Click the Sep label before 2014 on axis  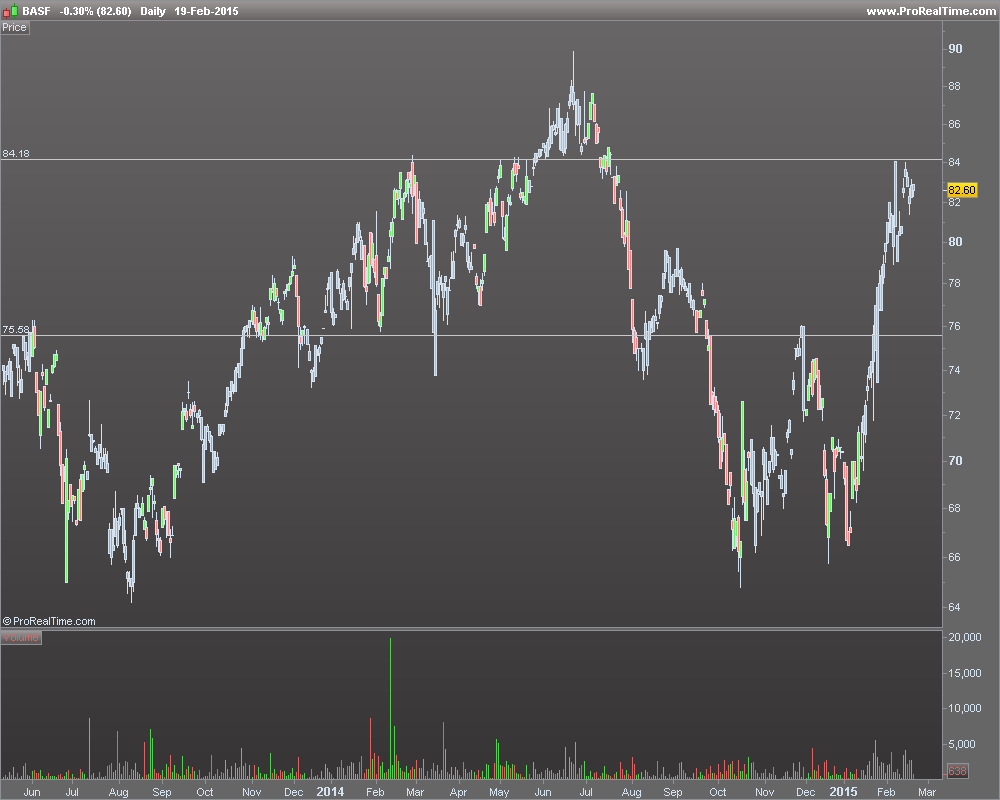click(161, 792)
